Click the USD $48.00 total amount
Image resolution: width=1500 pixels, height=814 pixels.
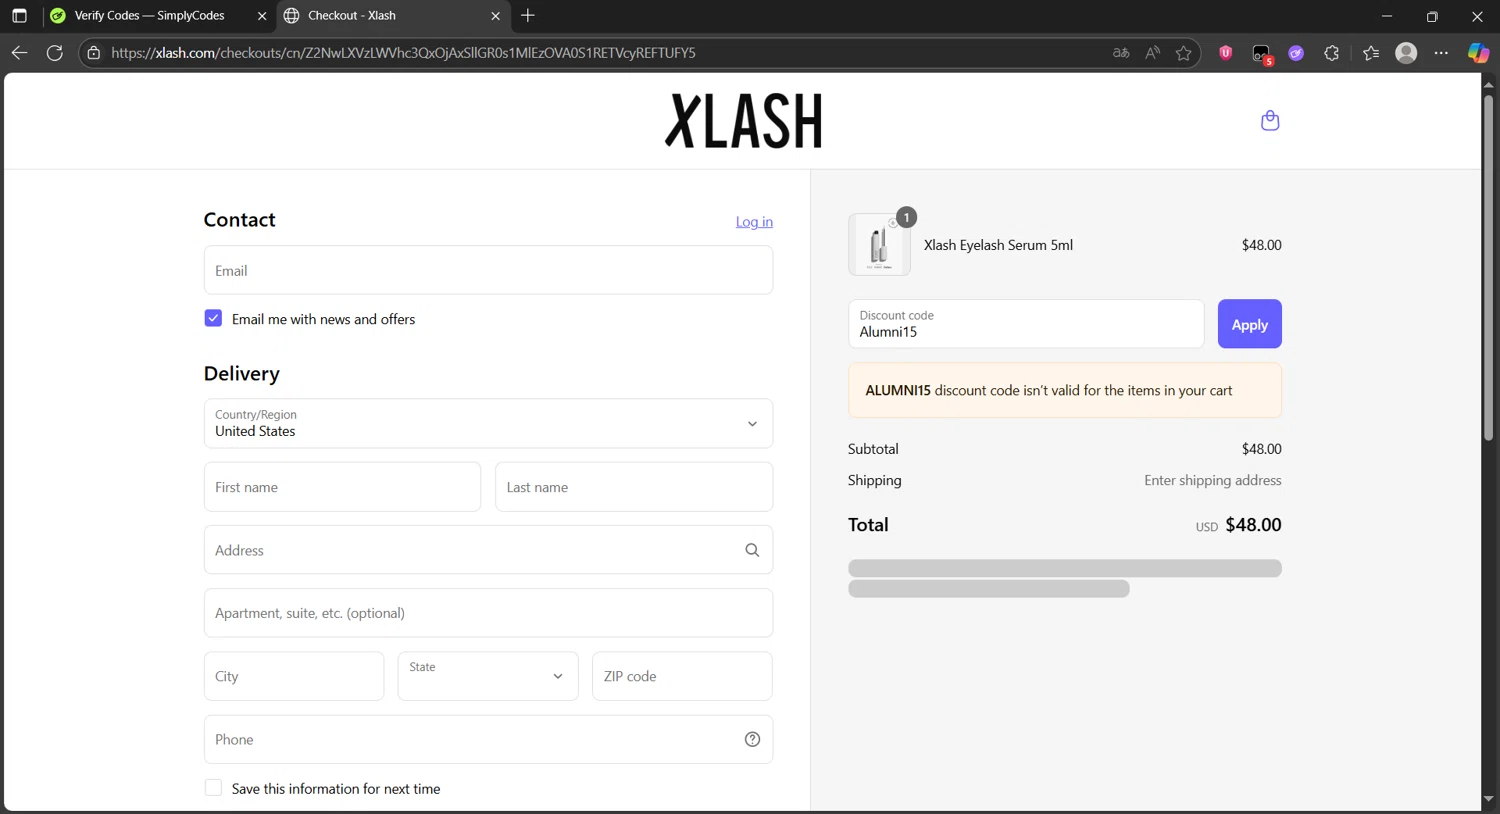1238,525
